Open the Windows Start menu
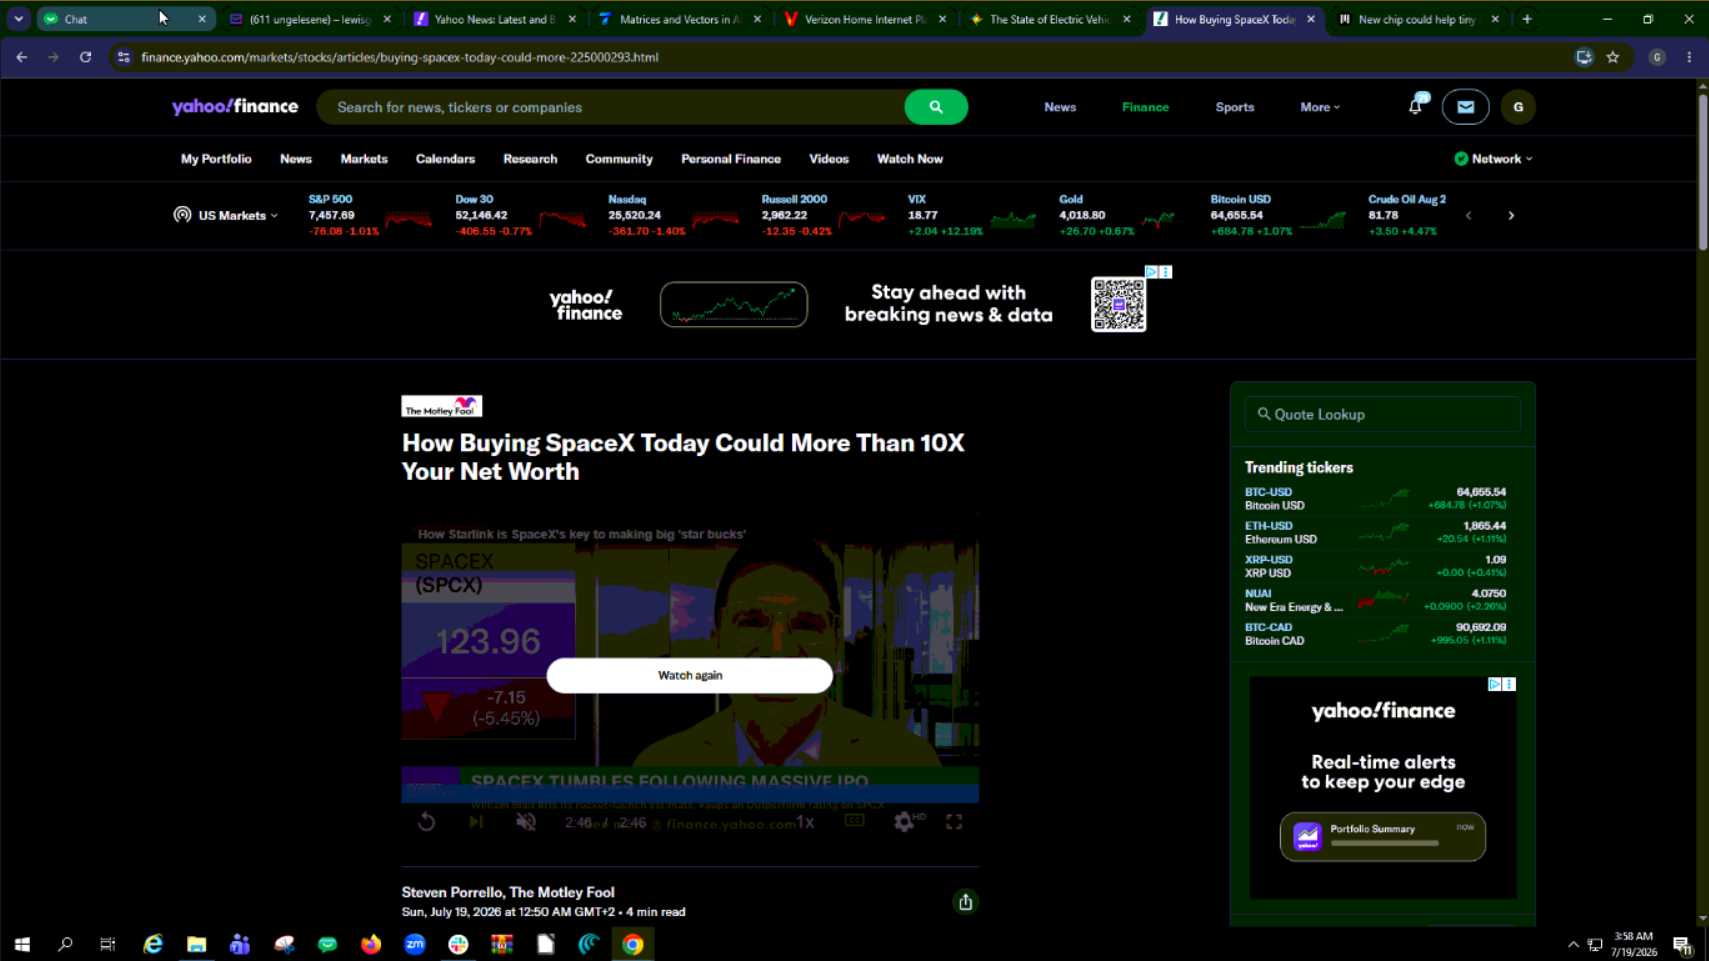The height and width of the screenshot is (961, 1709). point(22,944)
